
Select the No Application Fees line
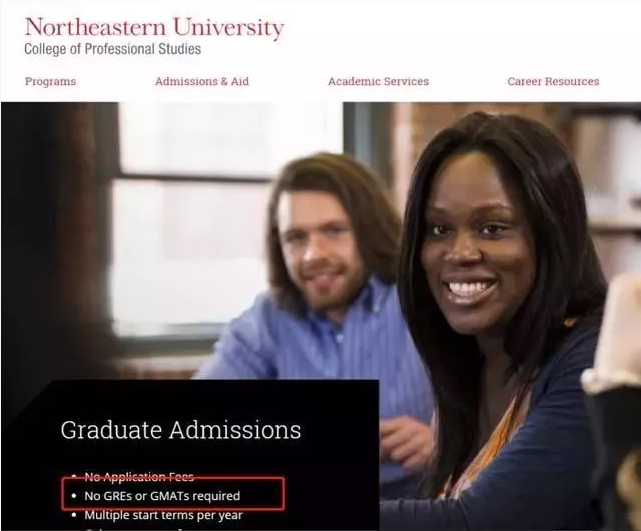click(x=139, y=477)
